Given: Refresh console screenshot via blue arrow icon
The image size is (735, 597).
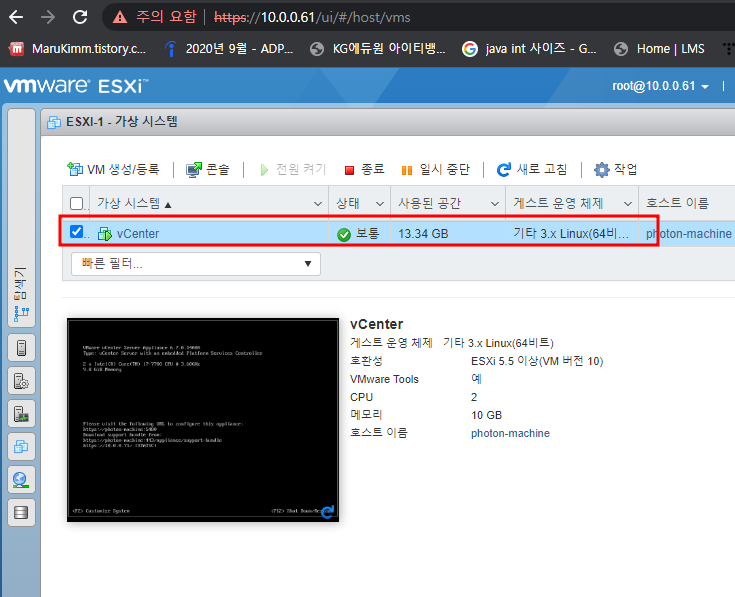Looking at the screenshot, I should [328, 512].
